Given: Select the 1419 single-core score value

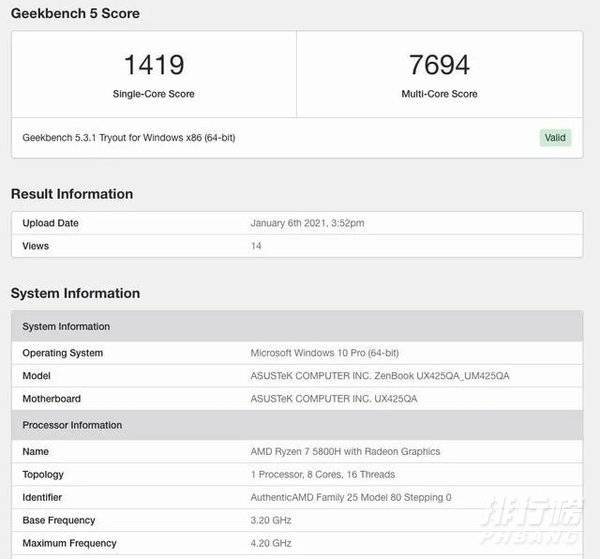Looking at the screenshot, I should (x=154, y=65).
